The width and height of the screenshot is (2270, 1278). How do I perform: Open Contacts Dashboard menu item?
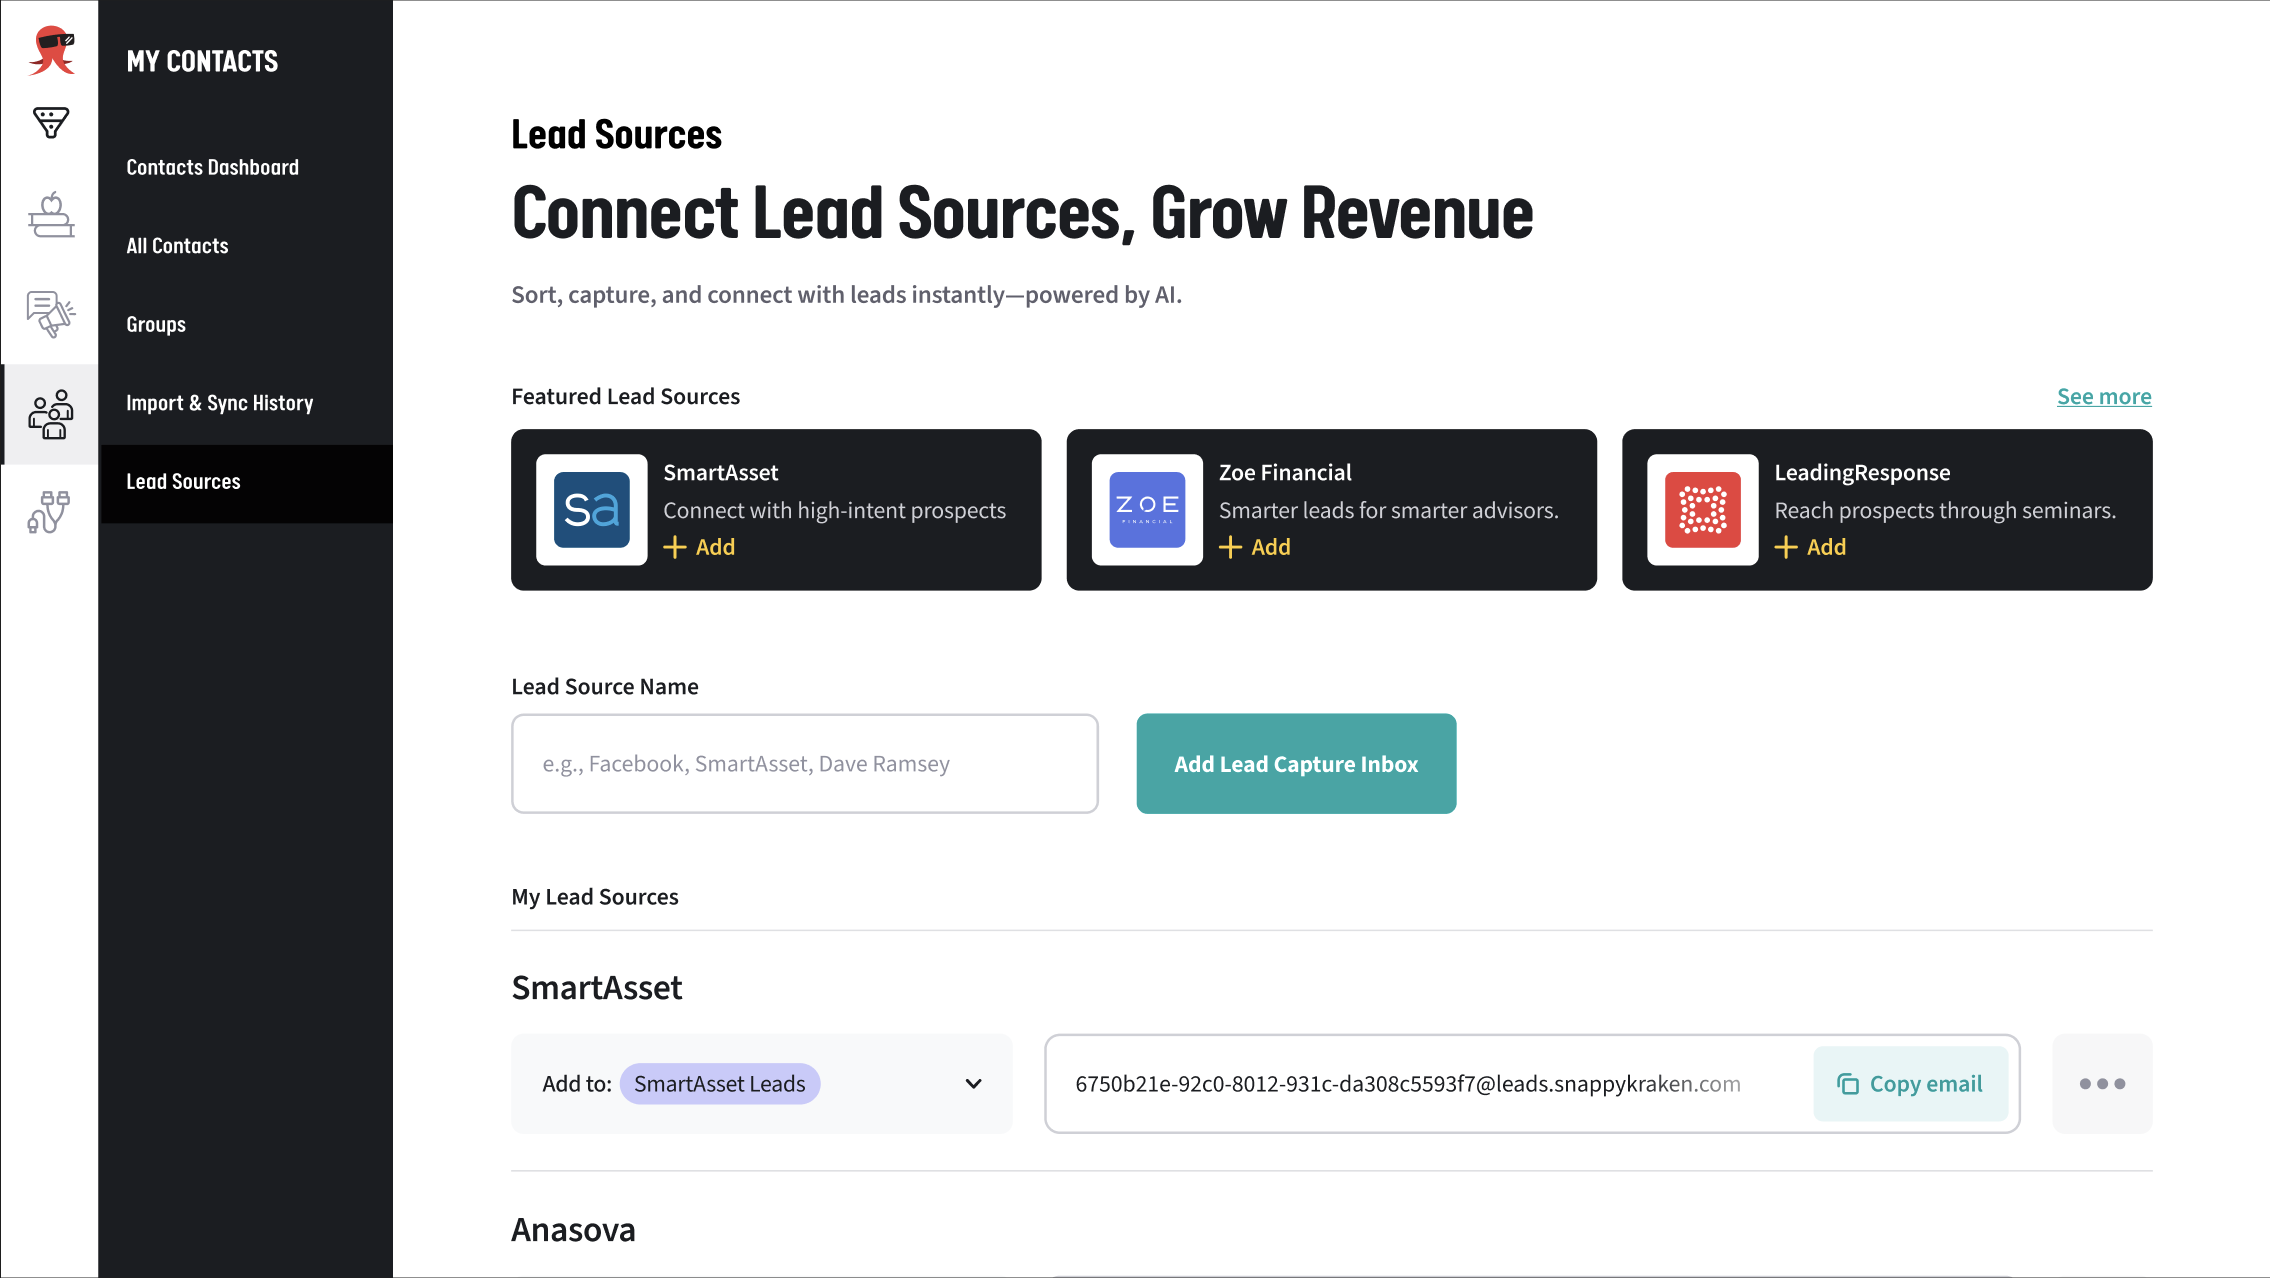(x=212, y=167)
